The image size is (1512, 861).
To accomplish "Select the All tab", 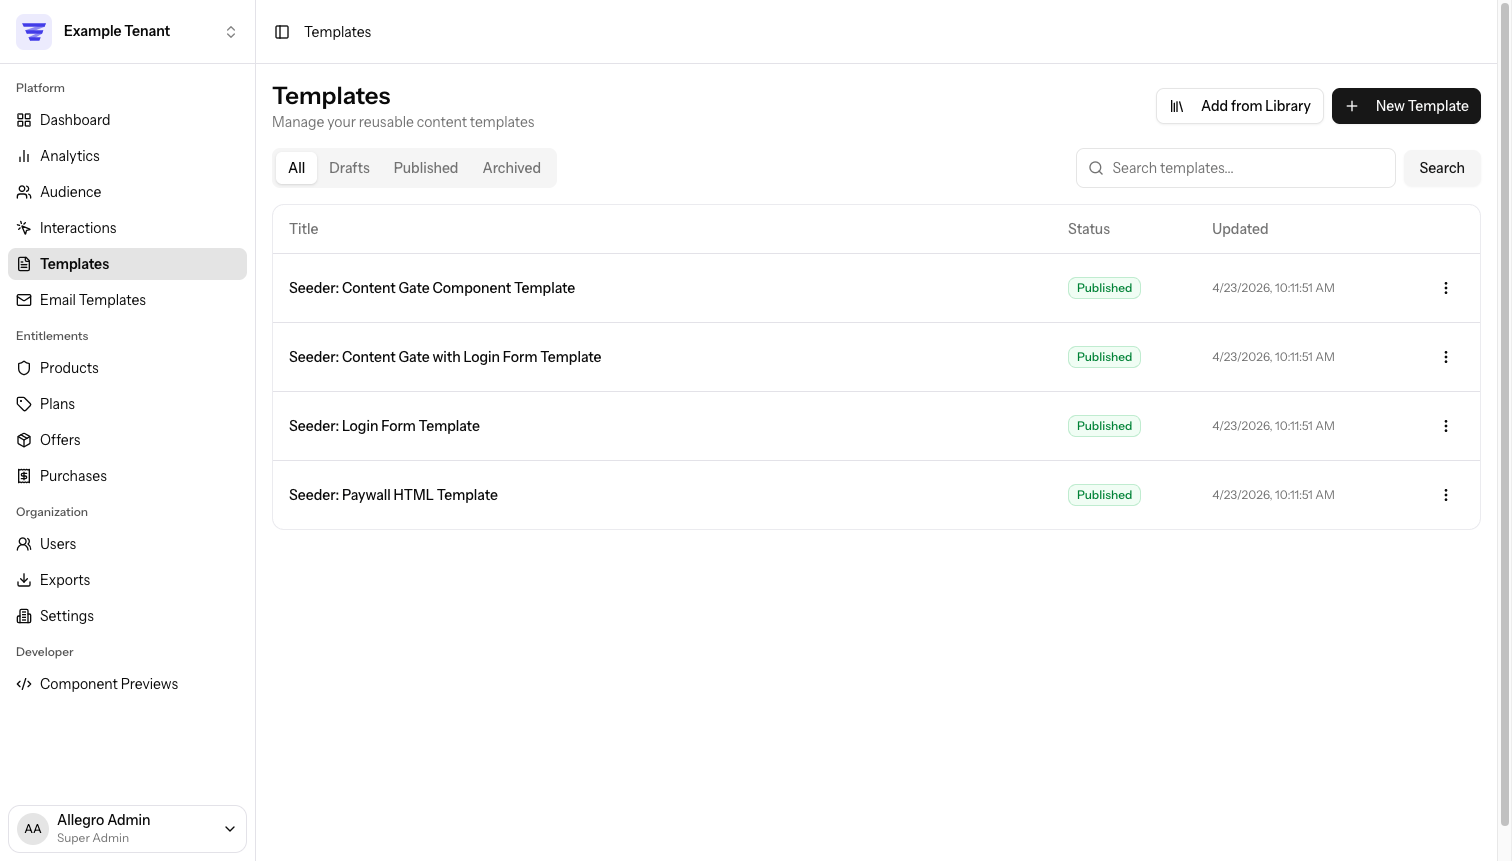I will [x=297, y=168].
